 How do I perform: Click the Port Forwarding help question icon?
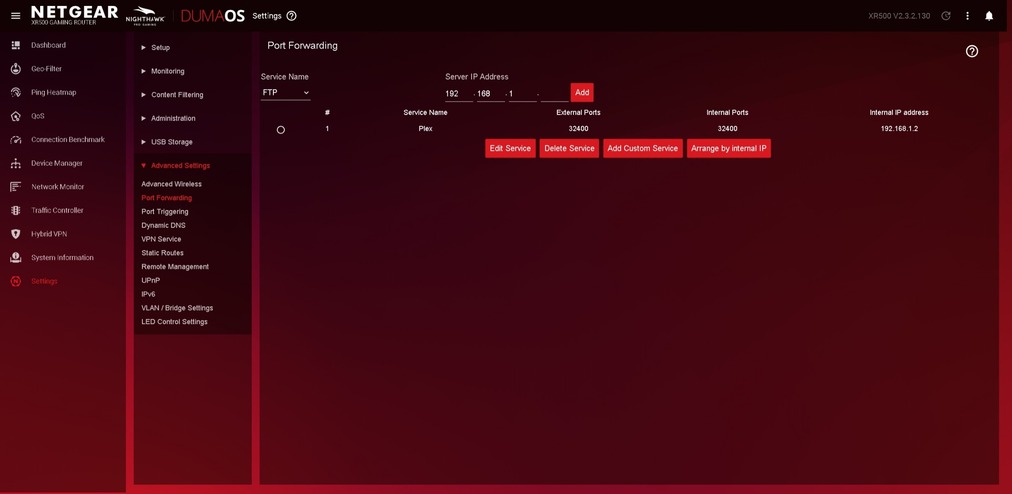[972, 52]
